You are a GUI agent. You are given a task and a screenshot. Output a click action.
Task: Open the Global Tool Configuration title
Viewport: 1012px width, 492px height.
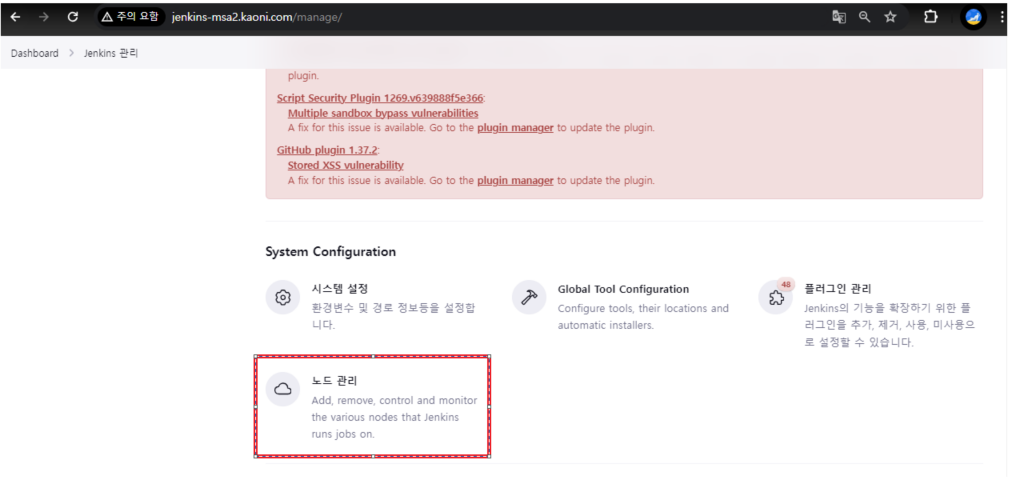coord(623,289)
